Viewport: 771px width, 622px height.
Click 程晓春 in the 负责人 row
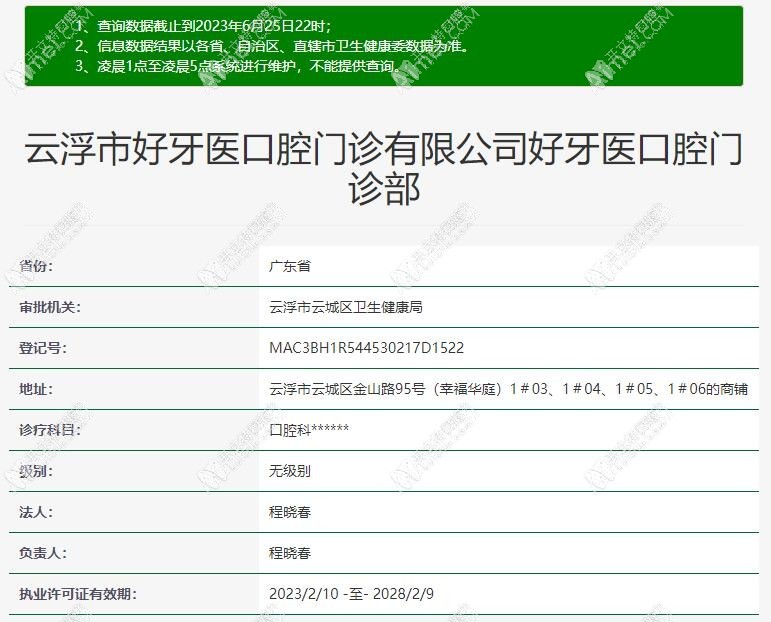coord(290,553)
